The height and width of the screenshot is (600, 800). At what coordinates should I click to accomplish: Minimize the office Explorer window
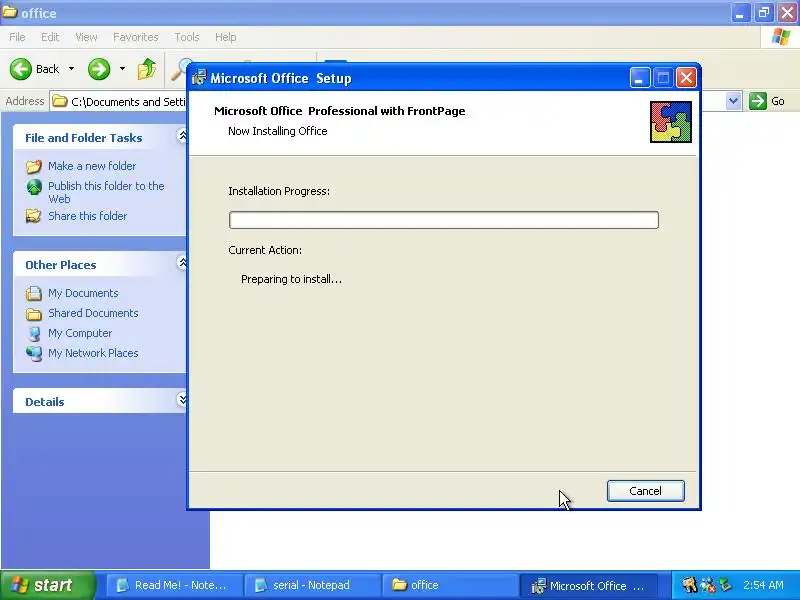(x=740, y=13)
